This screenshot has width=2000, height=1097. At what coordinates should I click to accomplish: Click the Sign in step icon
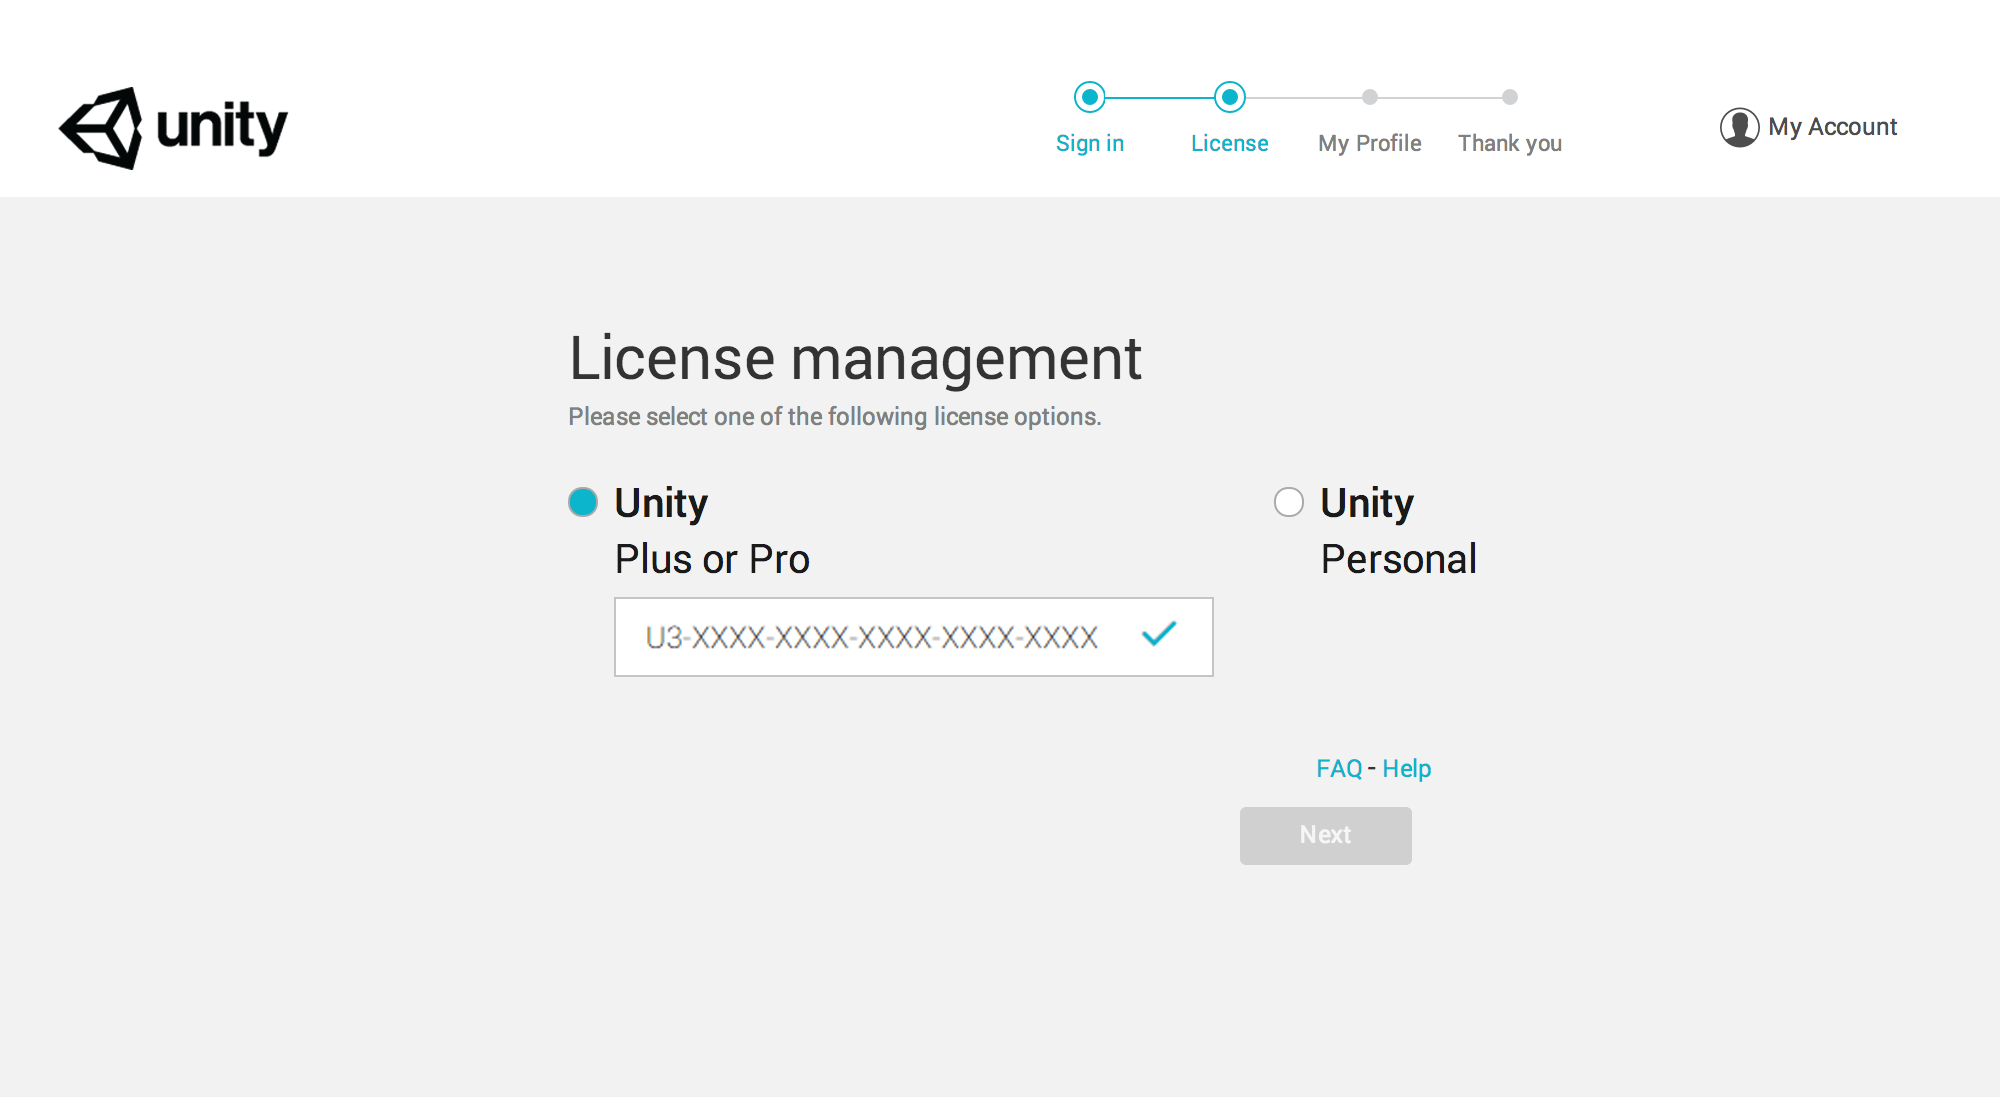(x=1090, y=97)
